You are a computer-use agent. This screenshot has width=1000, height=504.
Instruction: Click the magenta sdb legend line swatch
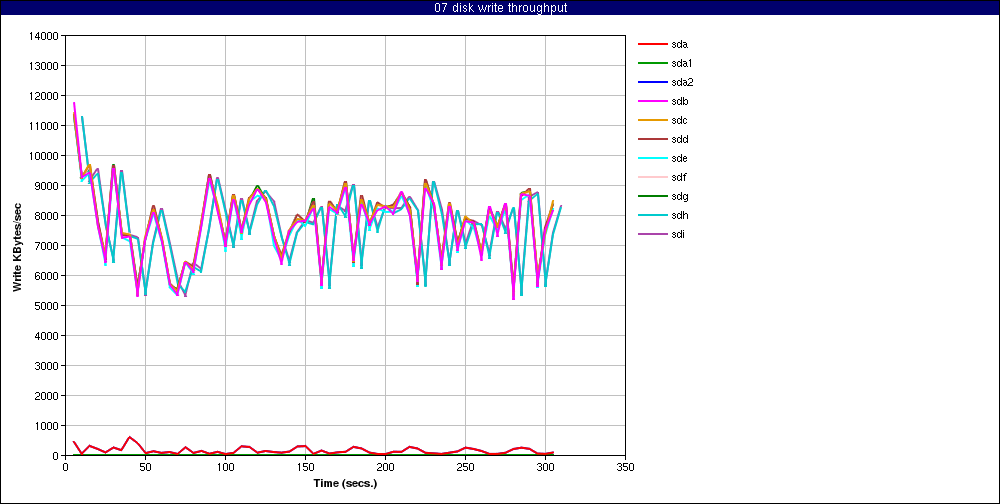pos(652,101)
